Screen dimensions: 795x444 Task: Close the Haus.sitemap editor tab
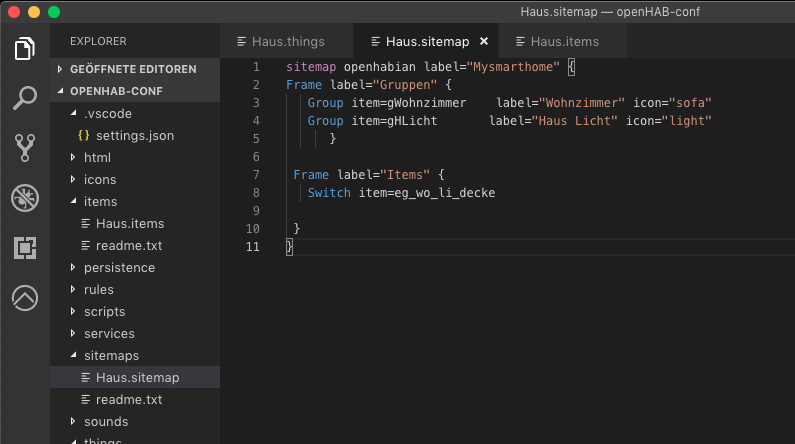click(x=484, y=42)
